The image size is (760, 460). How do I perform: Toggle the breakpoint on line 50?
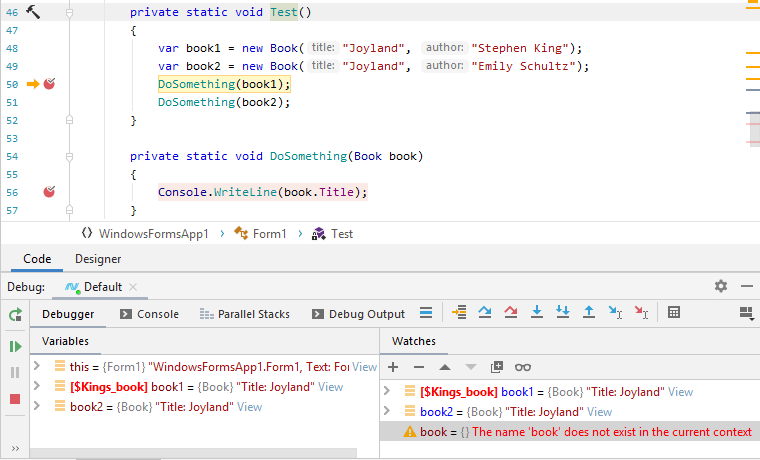[49, 84]
